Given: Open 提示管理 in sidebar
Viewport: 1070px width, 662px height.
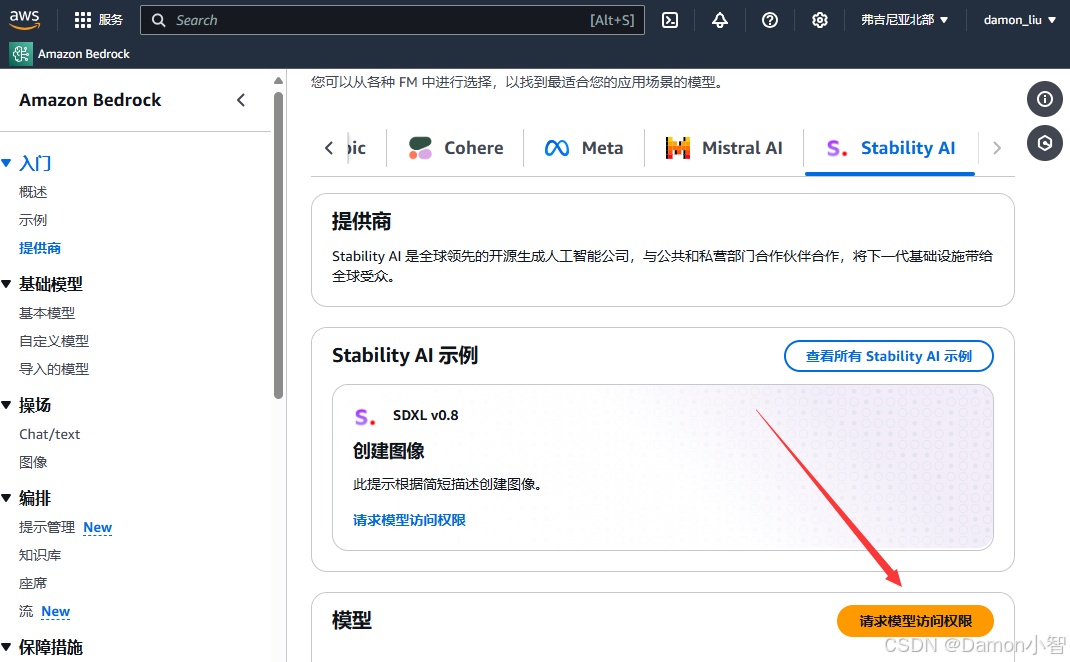Looking at the screenshot, I should (x=46, y=528).
